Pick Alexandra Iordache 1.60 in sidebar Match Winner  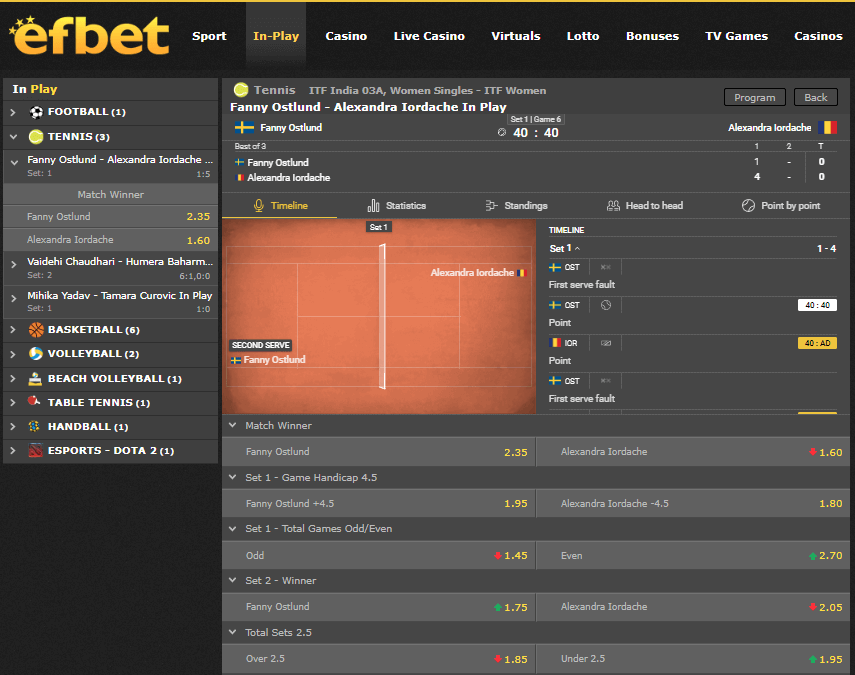pos(111,240)
